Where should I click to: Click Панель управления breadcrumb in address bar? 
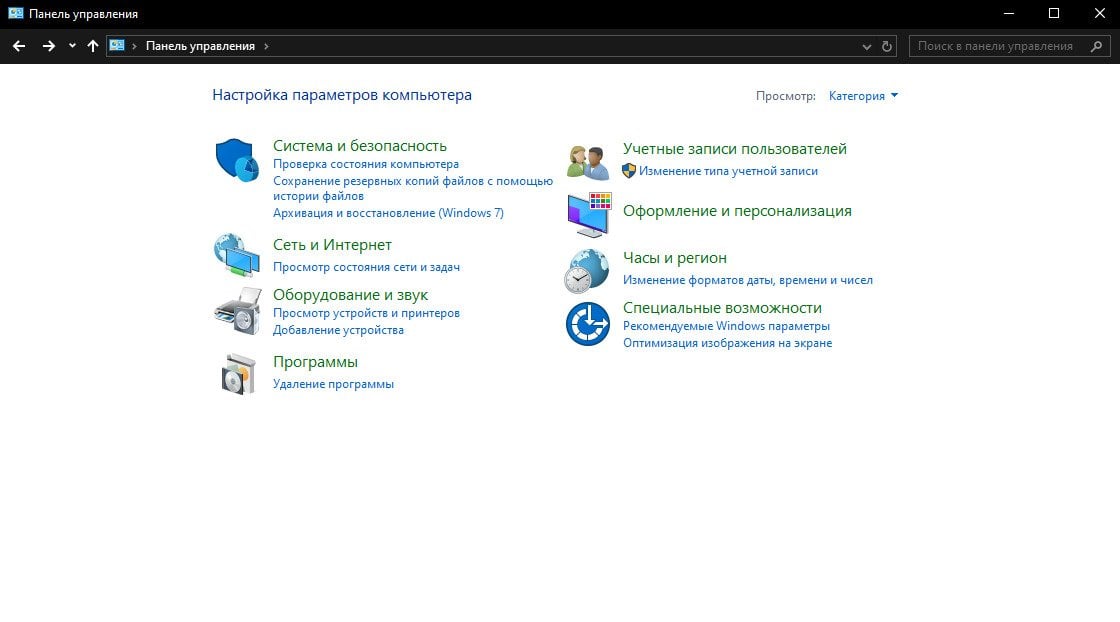pos(200,46)
